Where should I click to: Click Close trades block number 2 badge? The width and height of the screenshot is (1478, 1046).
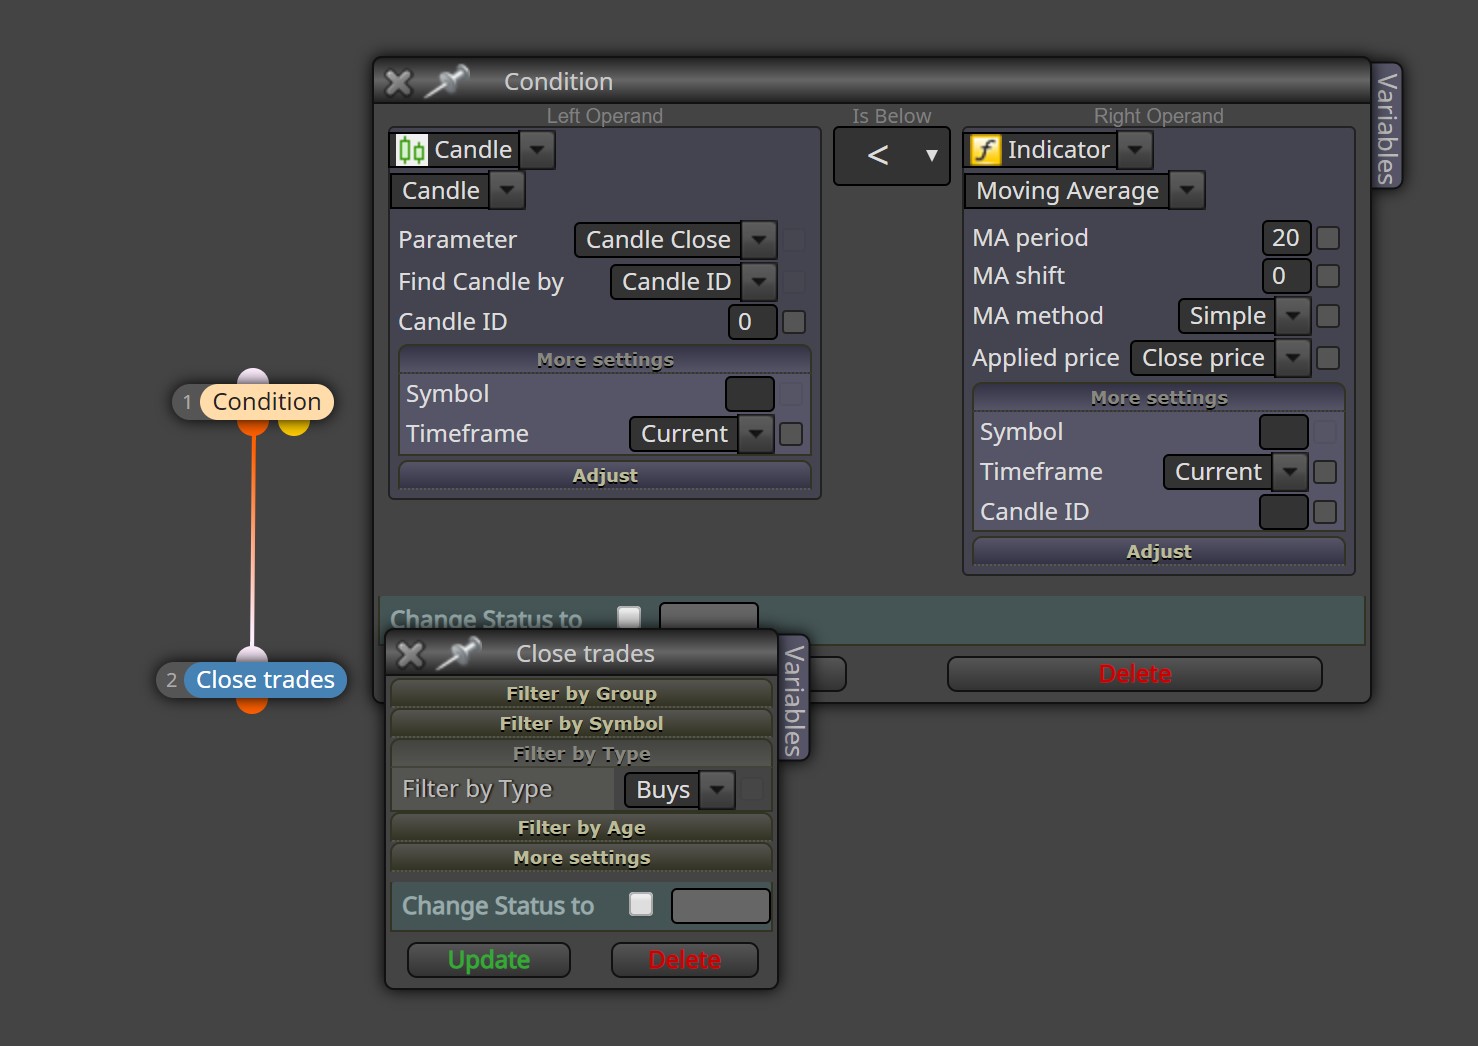171,680
